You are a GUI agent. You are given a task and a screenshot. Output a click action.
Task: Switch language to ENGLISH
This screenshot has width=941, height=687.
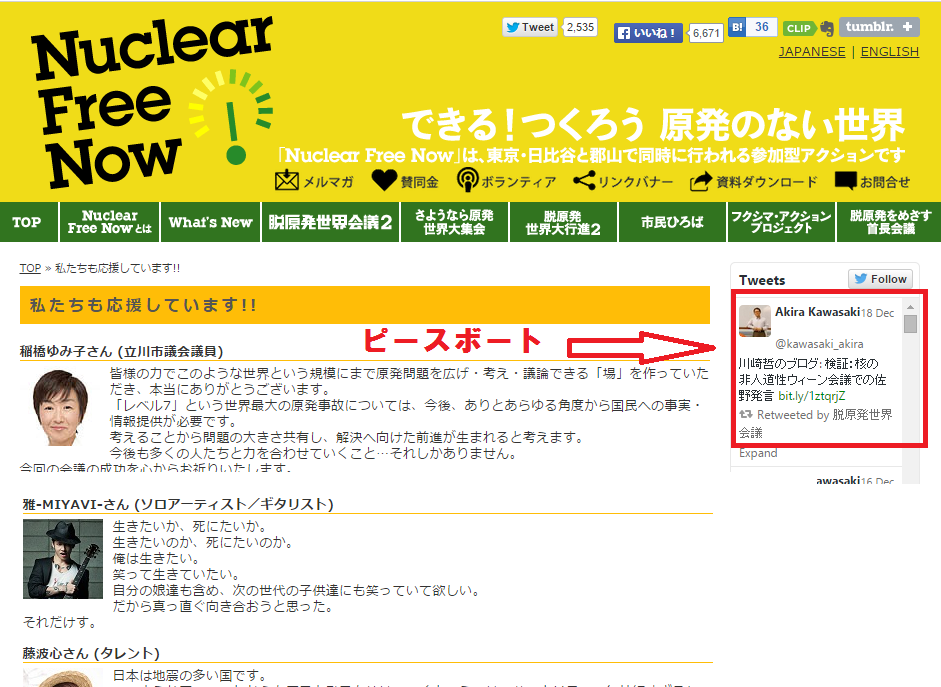point(889,52)
